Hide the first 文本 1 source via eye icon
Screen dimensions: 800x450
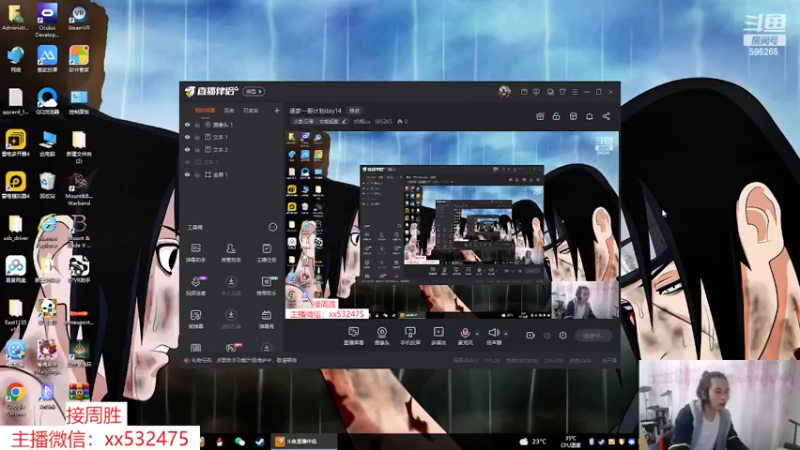[x=187, y=137]
